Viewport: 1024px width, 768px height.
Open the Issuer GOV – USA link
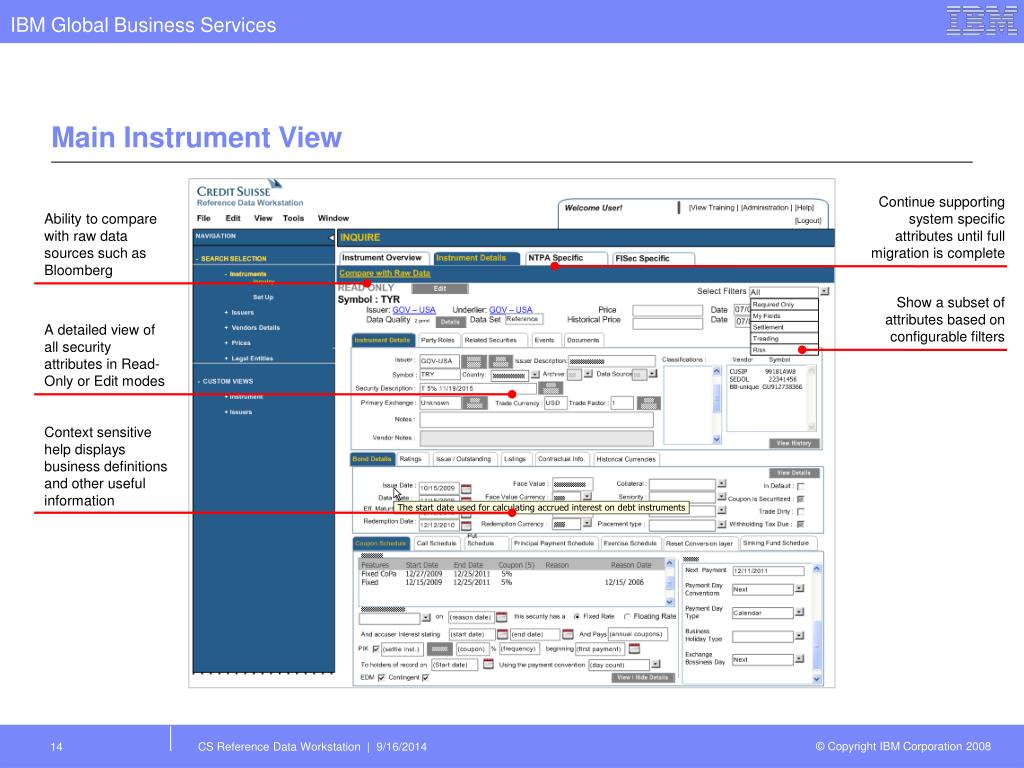point(414,310)
